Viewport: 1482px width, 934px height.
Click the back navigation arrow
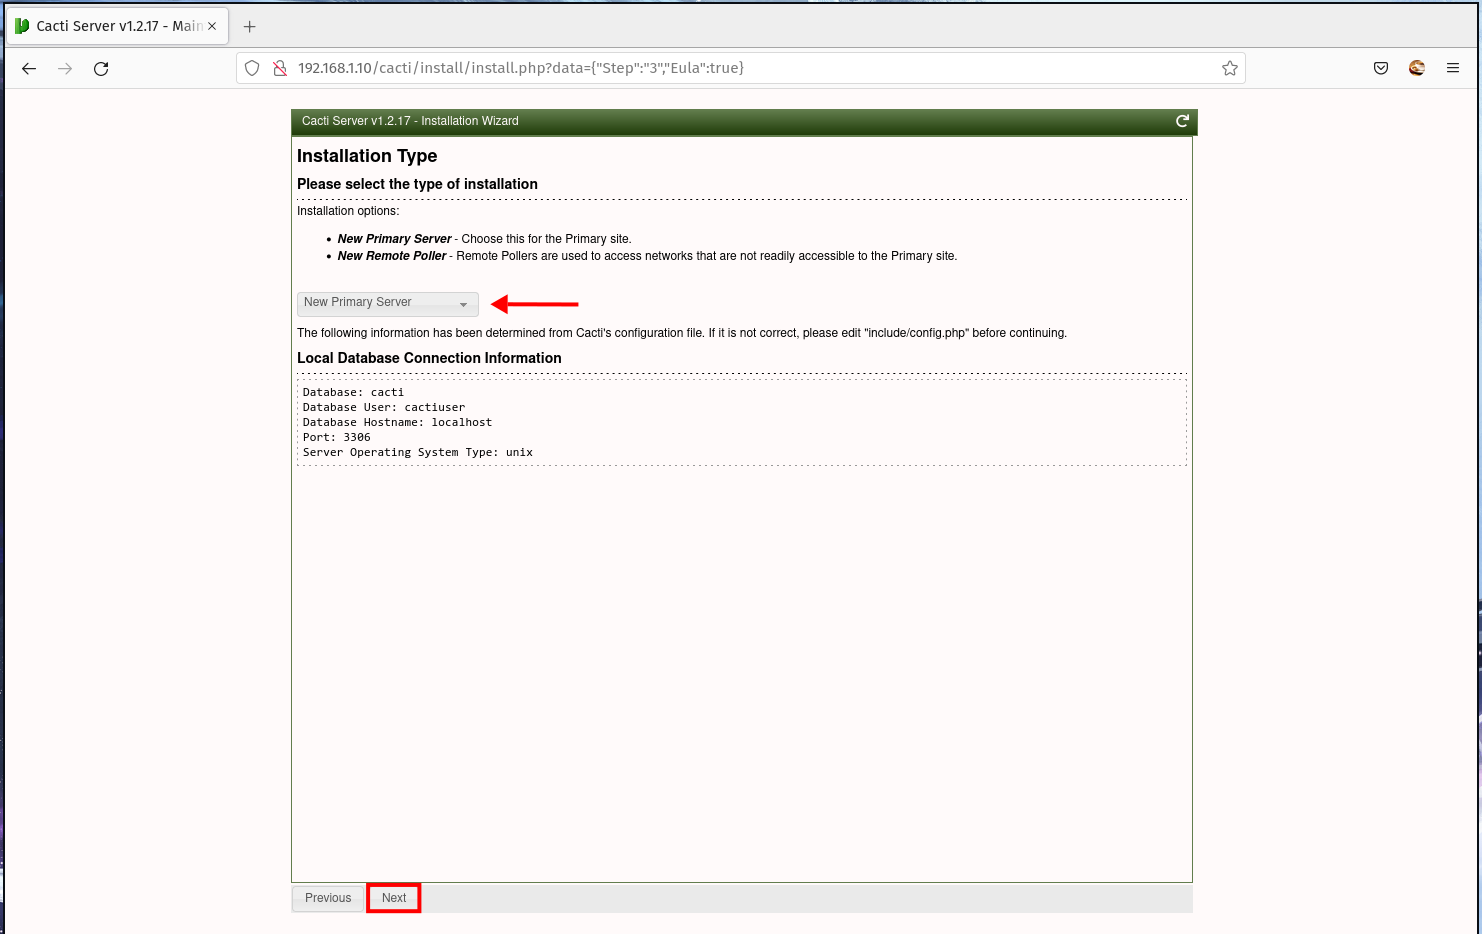28,68
